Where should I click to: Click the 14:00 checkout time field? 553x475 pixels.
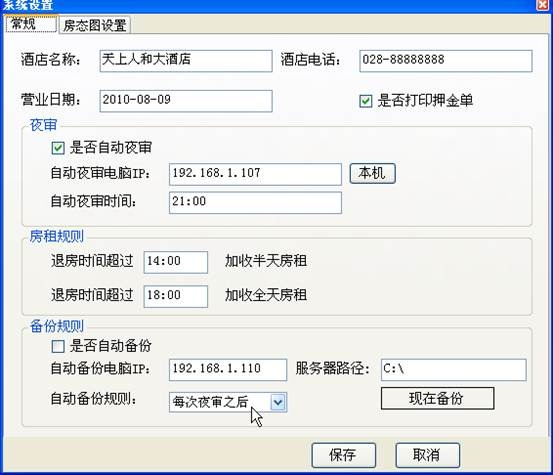[176, 262]
